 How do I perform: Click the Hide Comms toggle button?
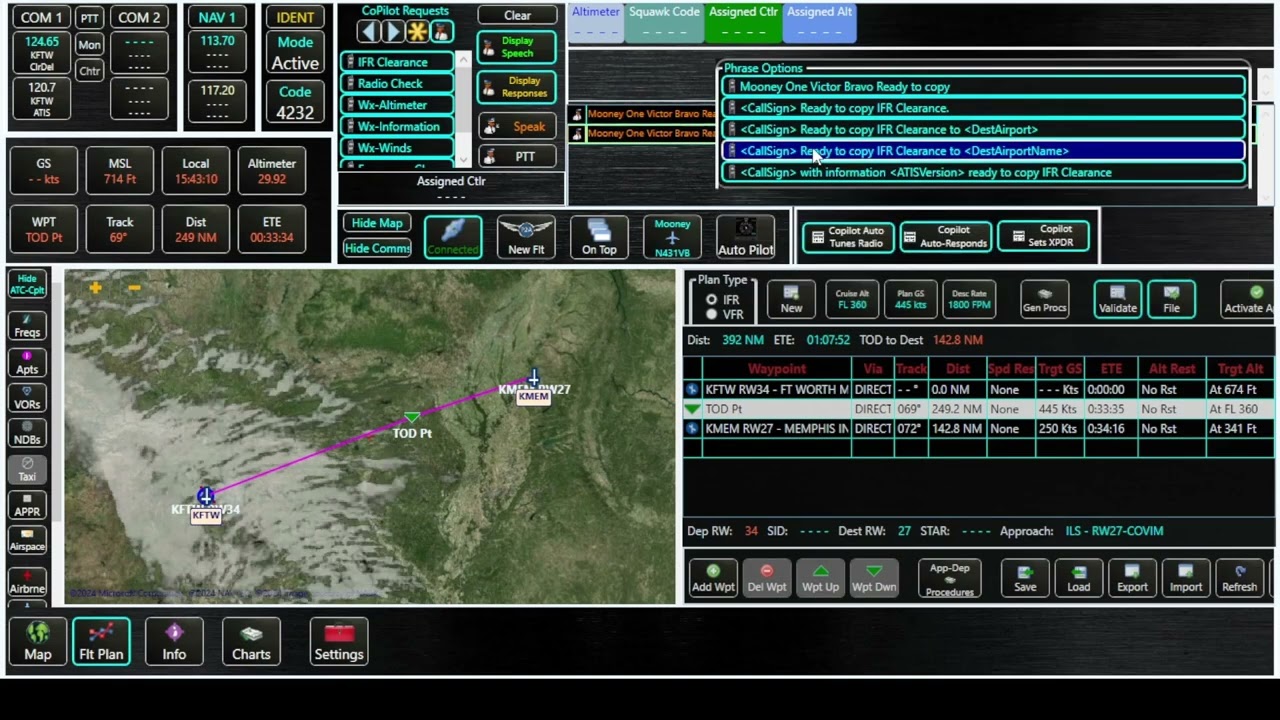point(377,248)
